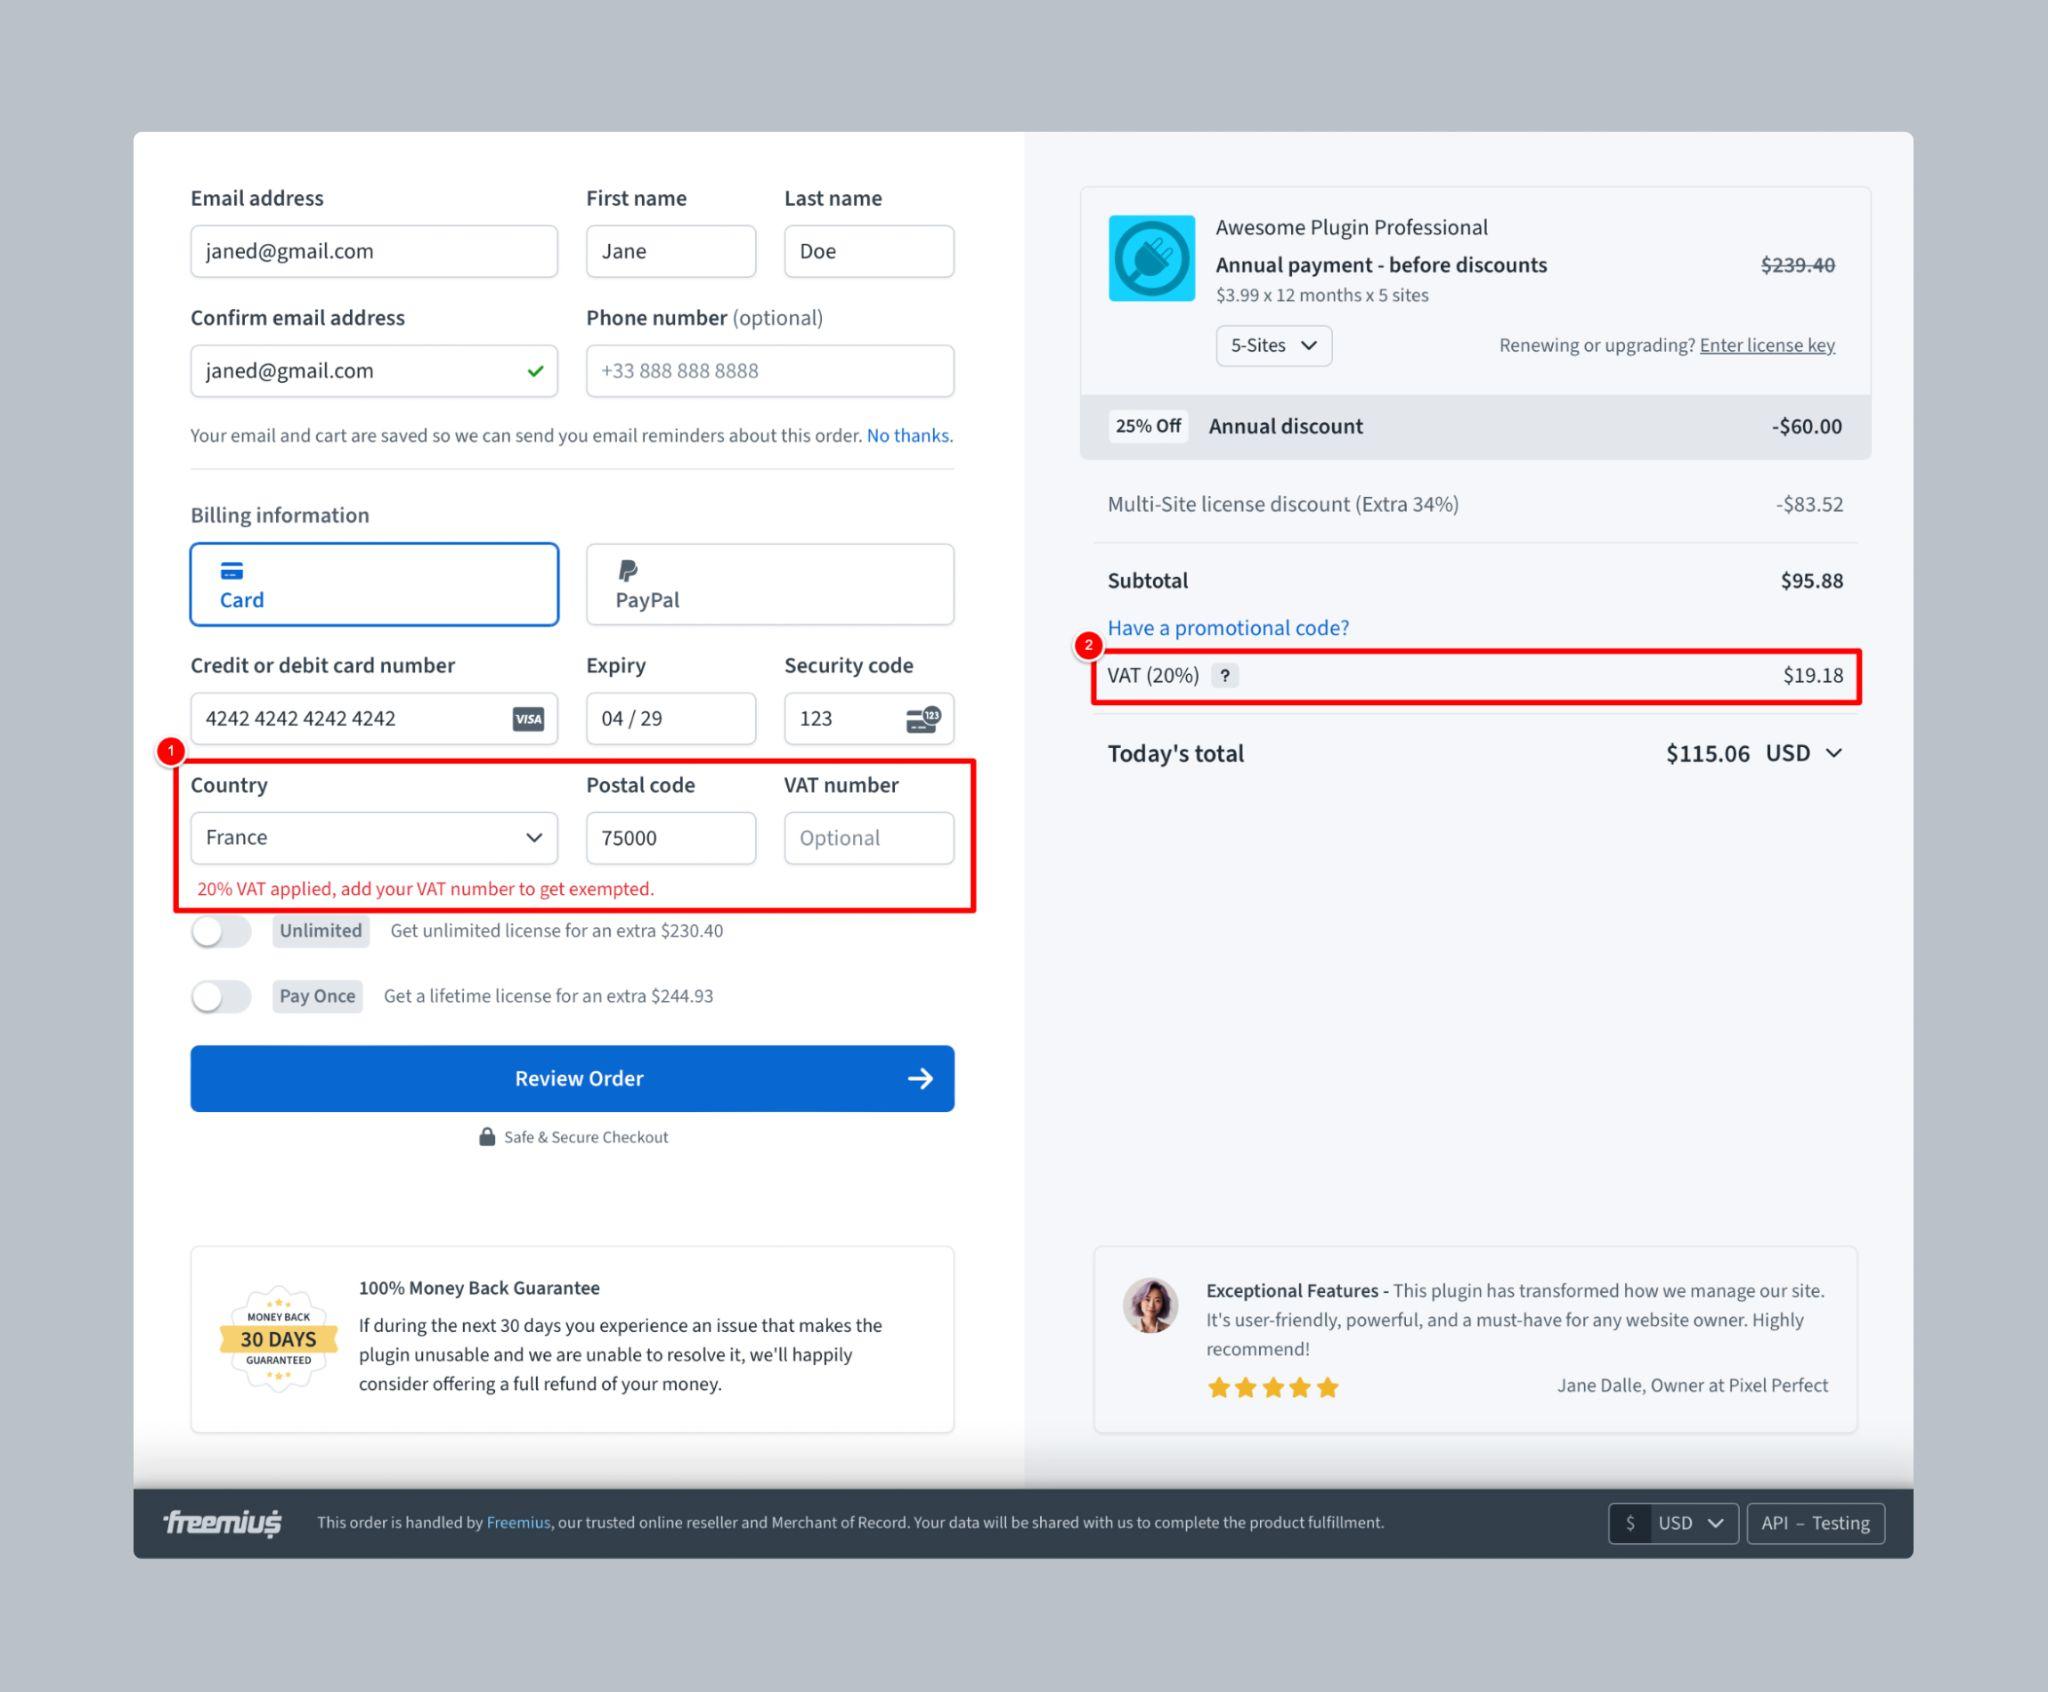Click the Review Order button

point(572,1078)
